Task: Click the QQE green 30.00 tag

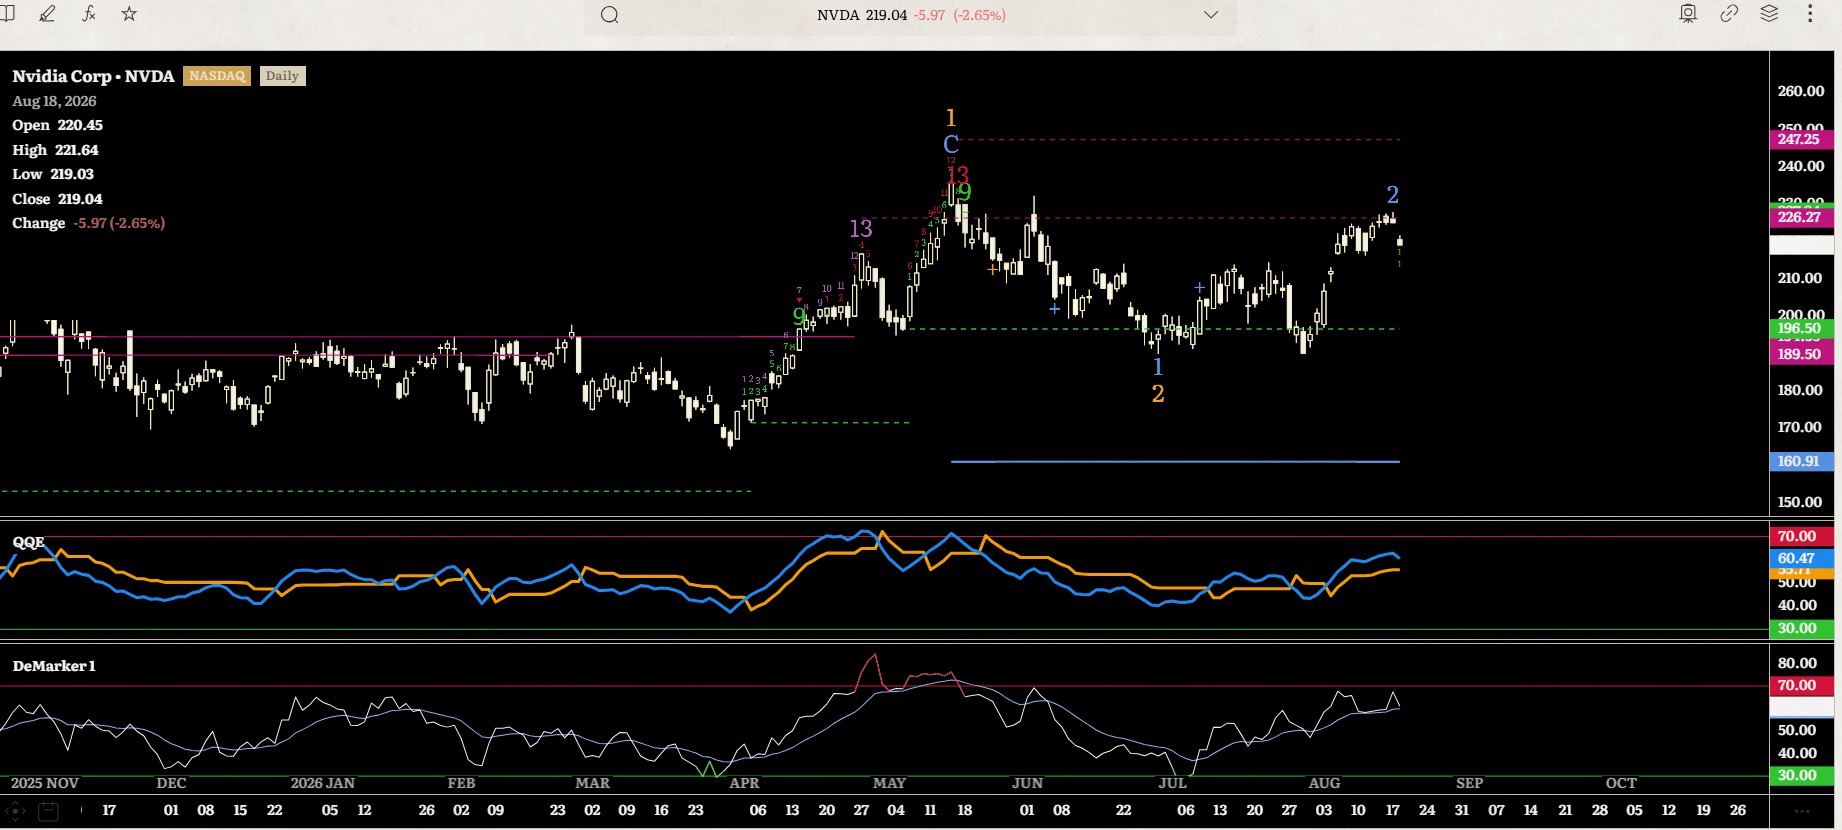Action: (x=1800, y=629)
